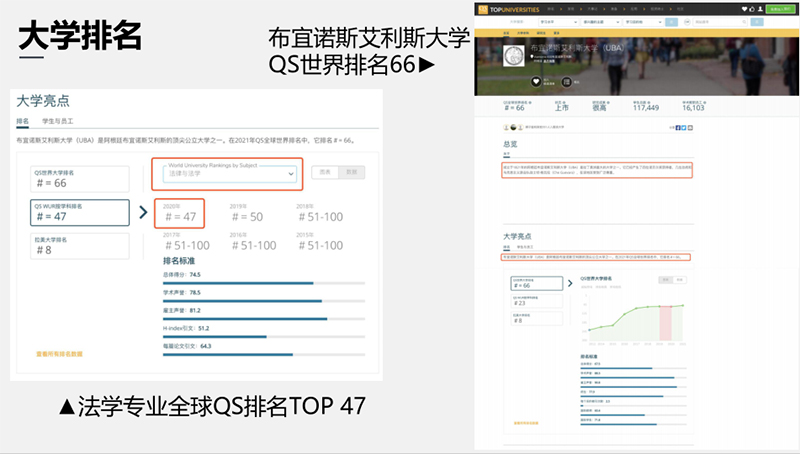The image size is (800, 454).
Task: Open the orange view-all-rankings link in small webpage
Action: point(526,423)
